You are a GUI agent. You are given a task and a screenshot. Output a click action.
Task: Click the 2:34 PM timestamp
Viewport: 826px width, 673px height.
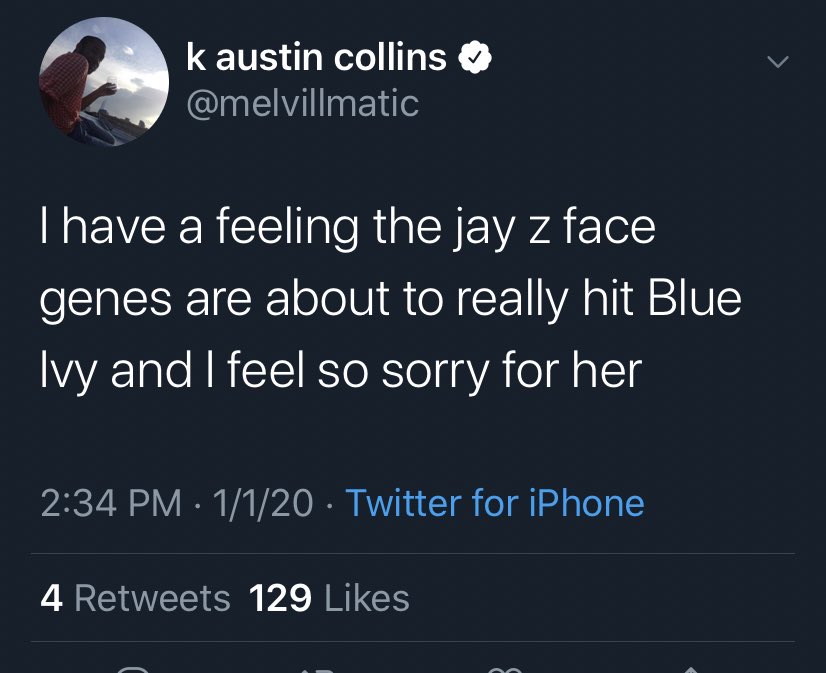coord(111,503)
